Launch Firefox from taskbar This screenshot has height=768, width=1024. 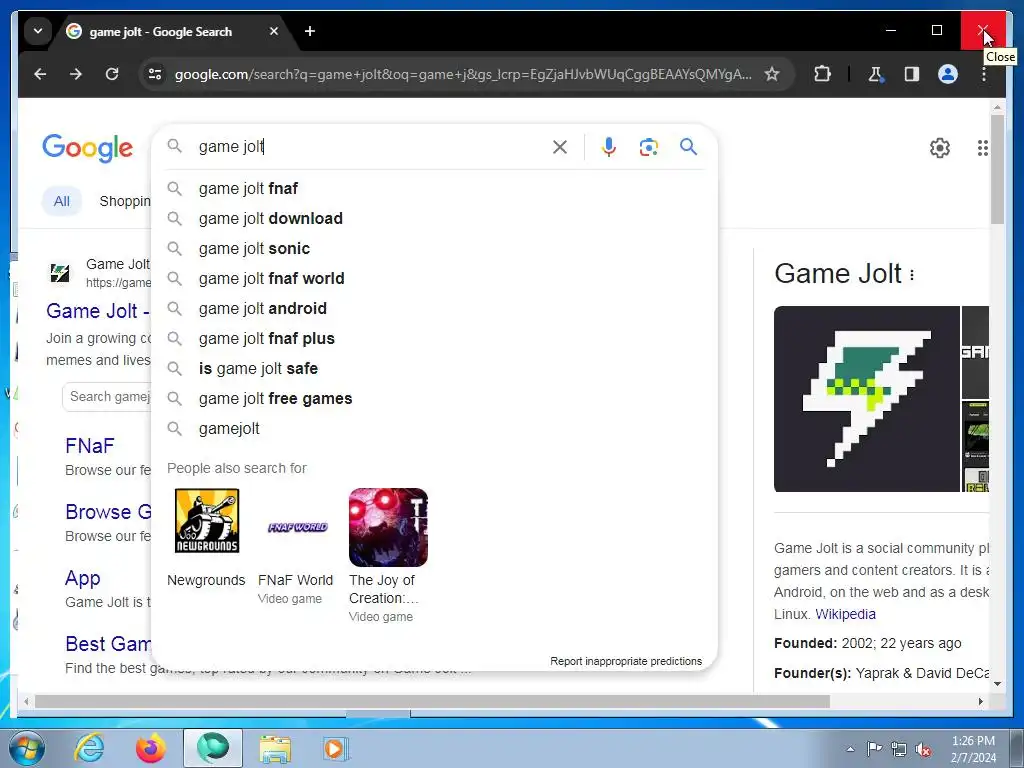[151, 748]
